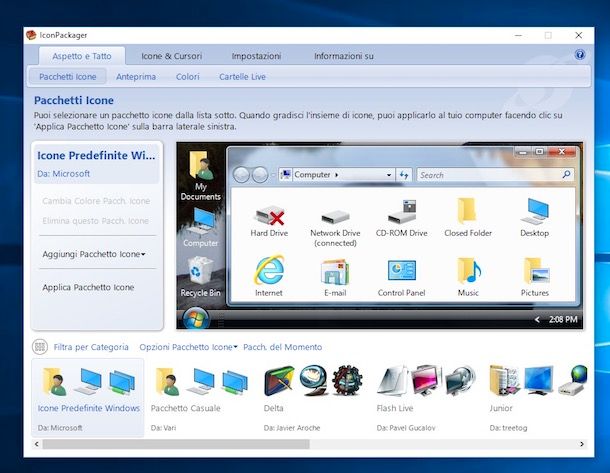This screenshot has width=610, height=473.
Task: Select the Anteprima sub-tab
Action: pyautogui.click(x=135, y=77)
